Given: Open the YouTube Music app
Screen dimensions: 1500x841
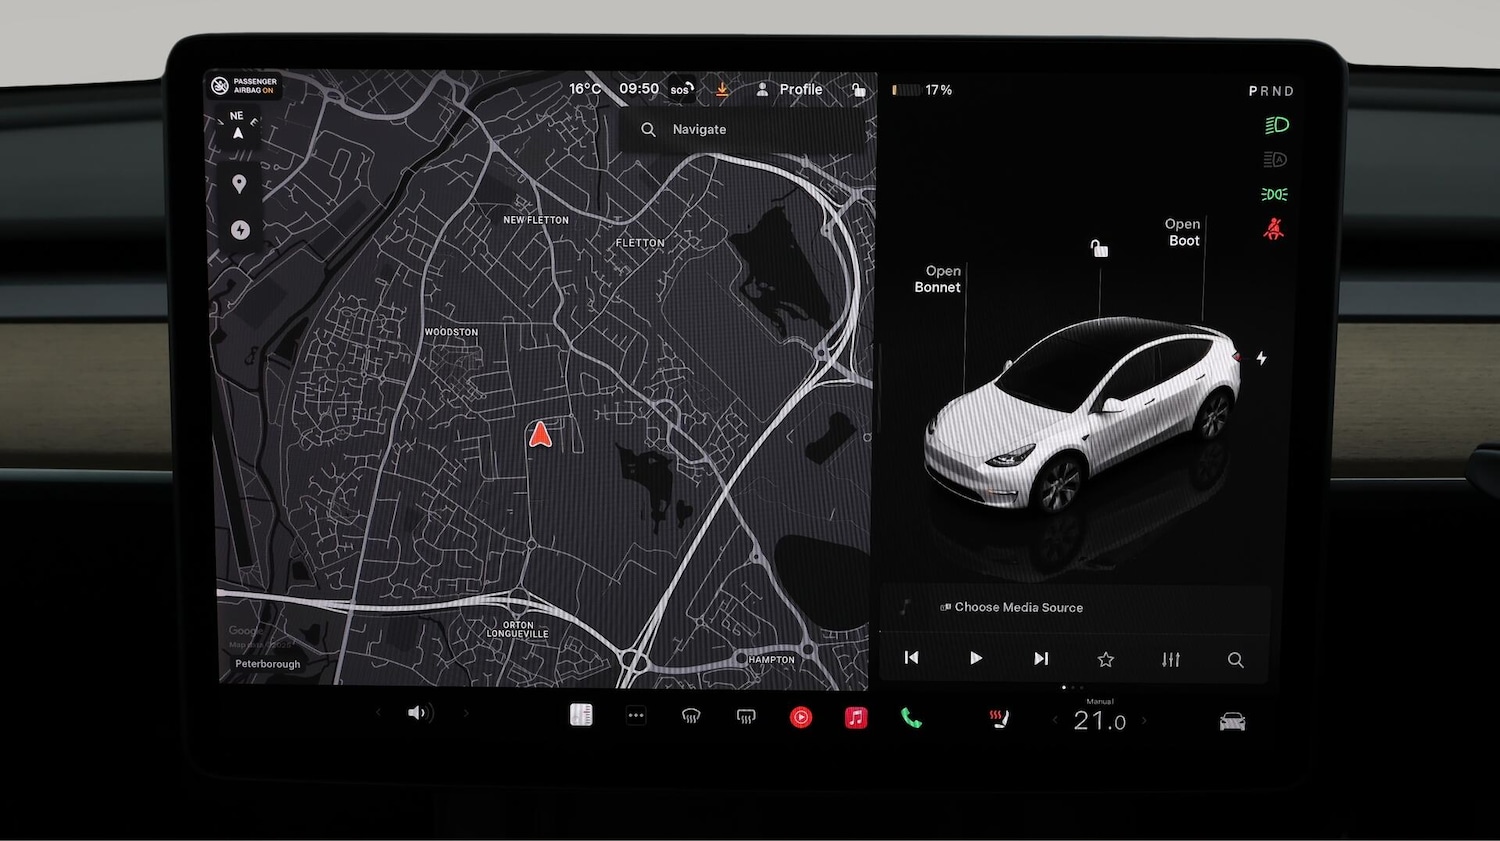Looking at the screenshot, I should point(801,717).
